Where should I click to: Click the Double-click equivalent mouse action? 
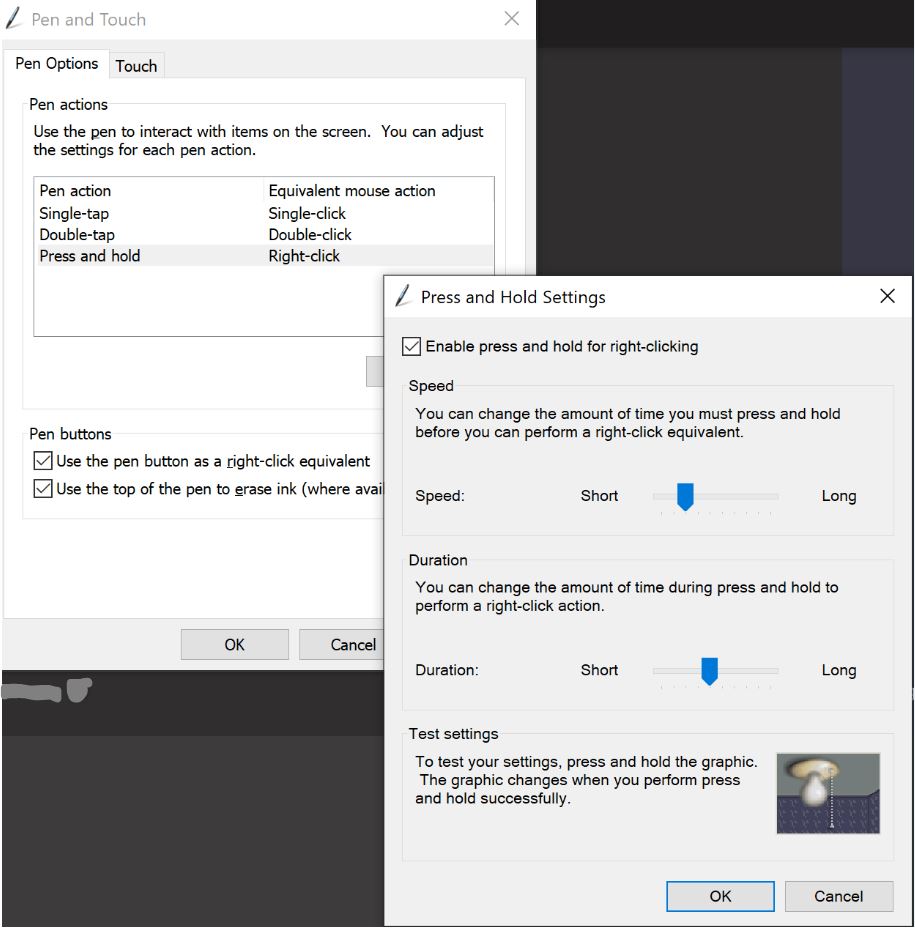[x=310, y=234]
